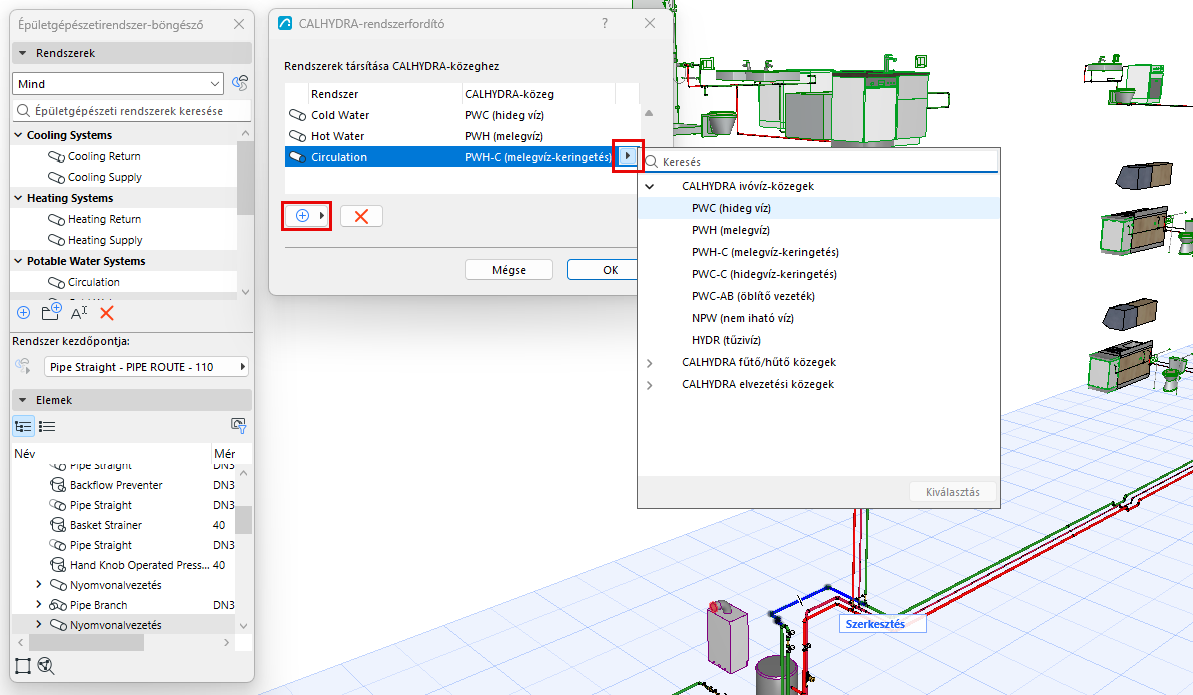
Task: Click the element filter icon in Elemek section
Action: coord(238,426)
